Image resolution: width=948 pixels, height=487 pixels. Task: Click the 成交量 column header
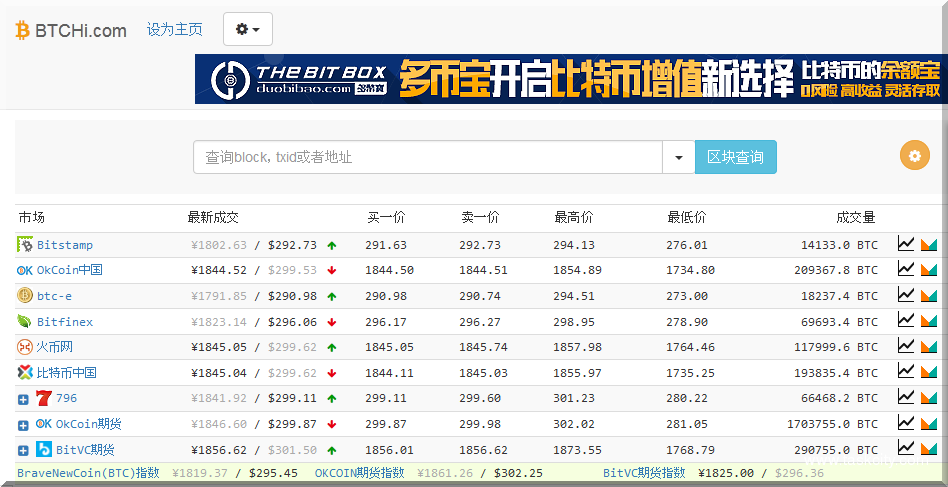(855, 218)
